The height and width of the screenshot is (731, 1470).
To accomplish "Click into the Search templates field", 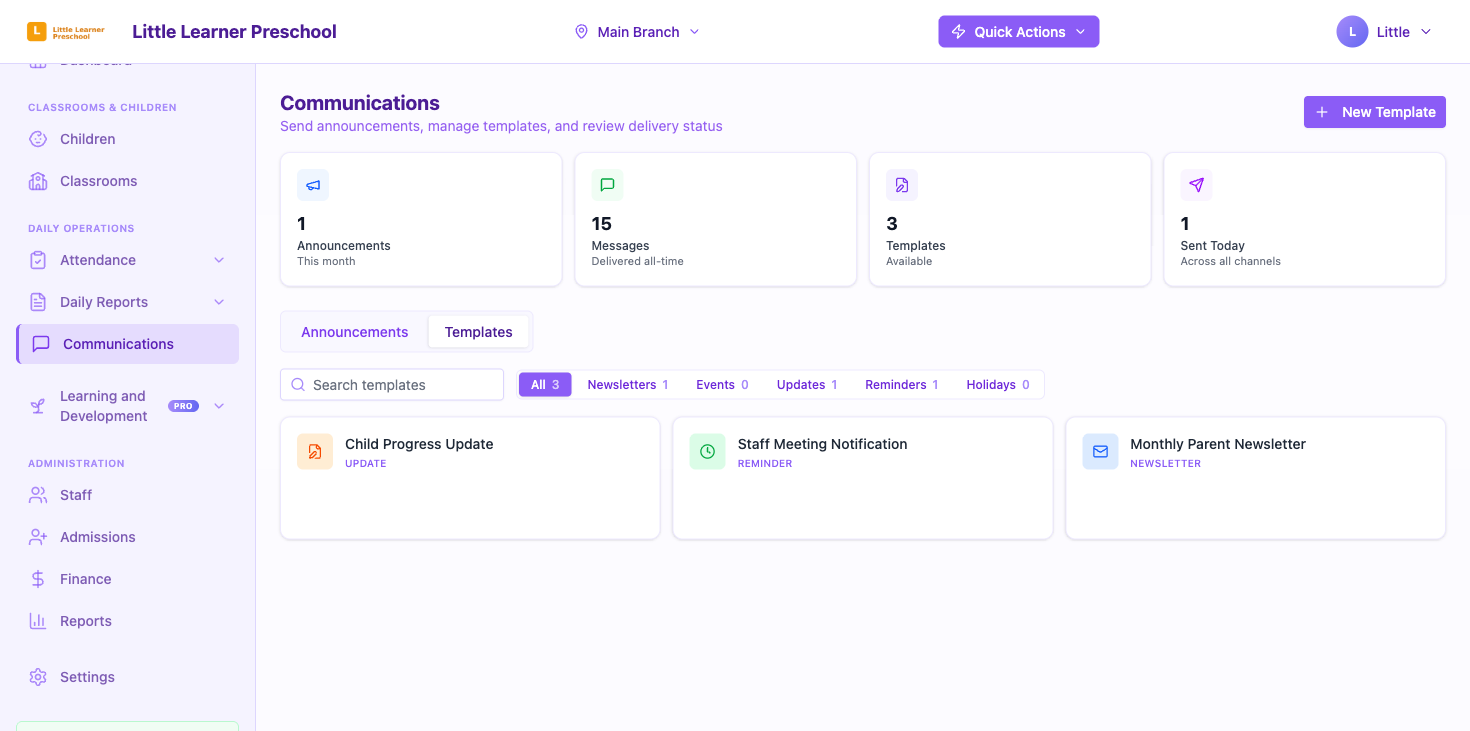I will point(392,385).
